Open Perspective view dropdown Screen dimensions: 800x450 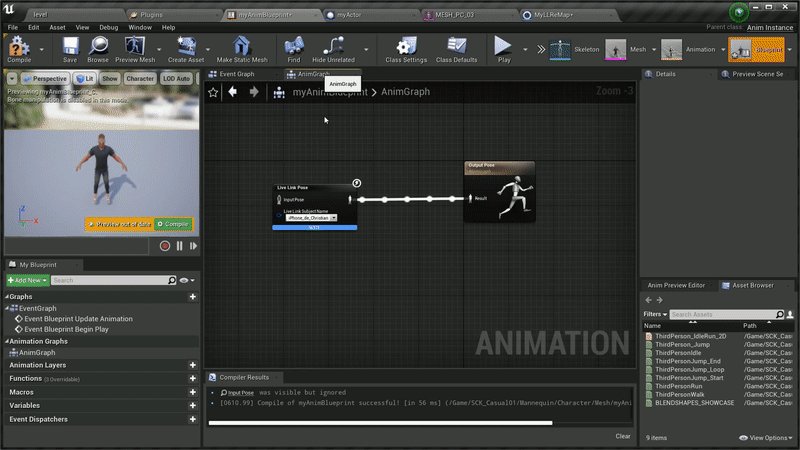click(45, 79)
